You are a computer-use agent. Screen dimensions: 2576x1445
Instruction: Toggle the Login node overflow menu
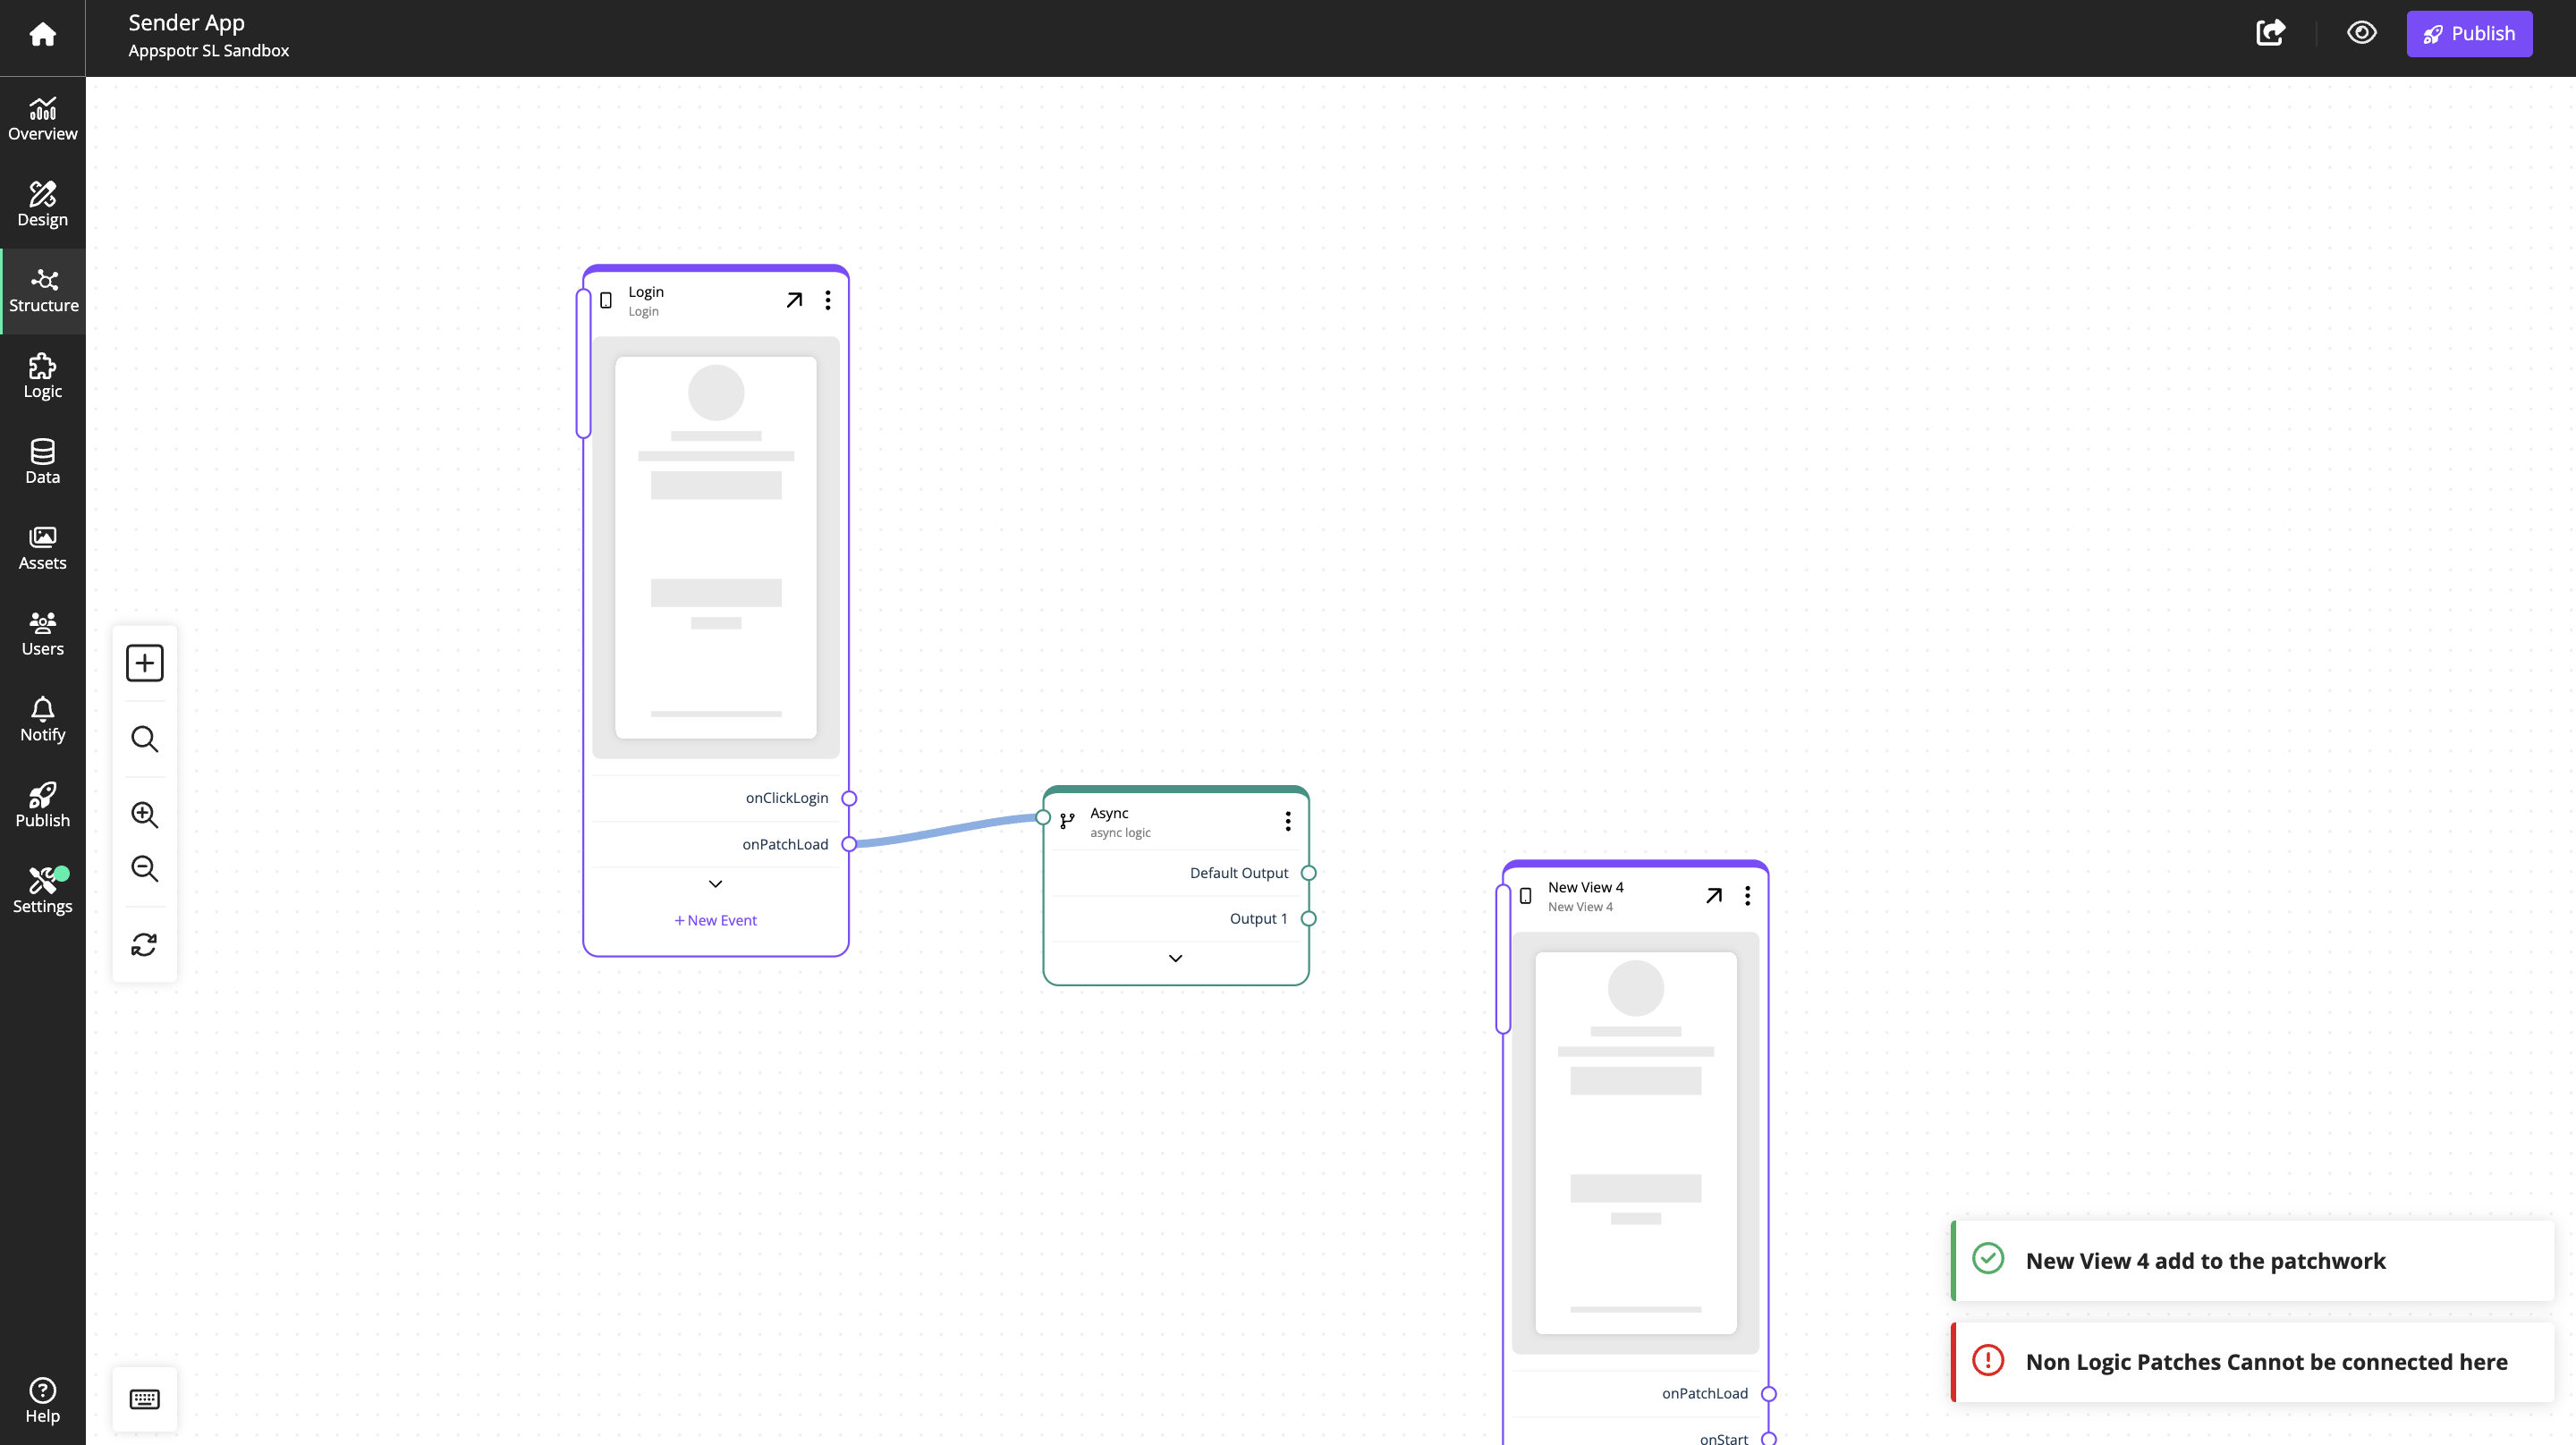pos(826,299)
